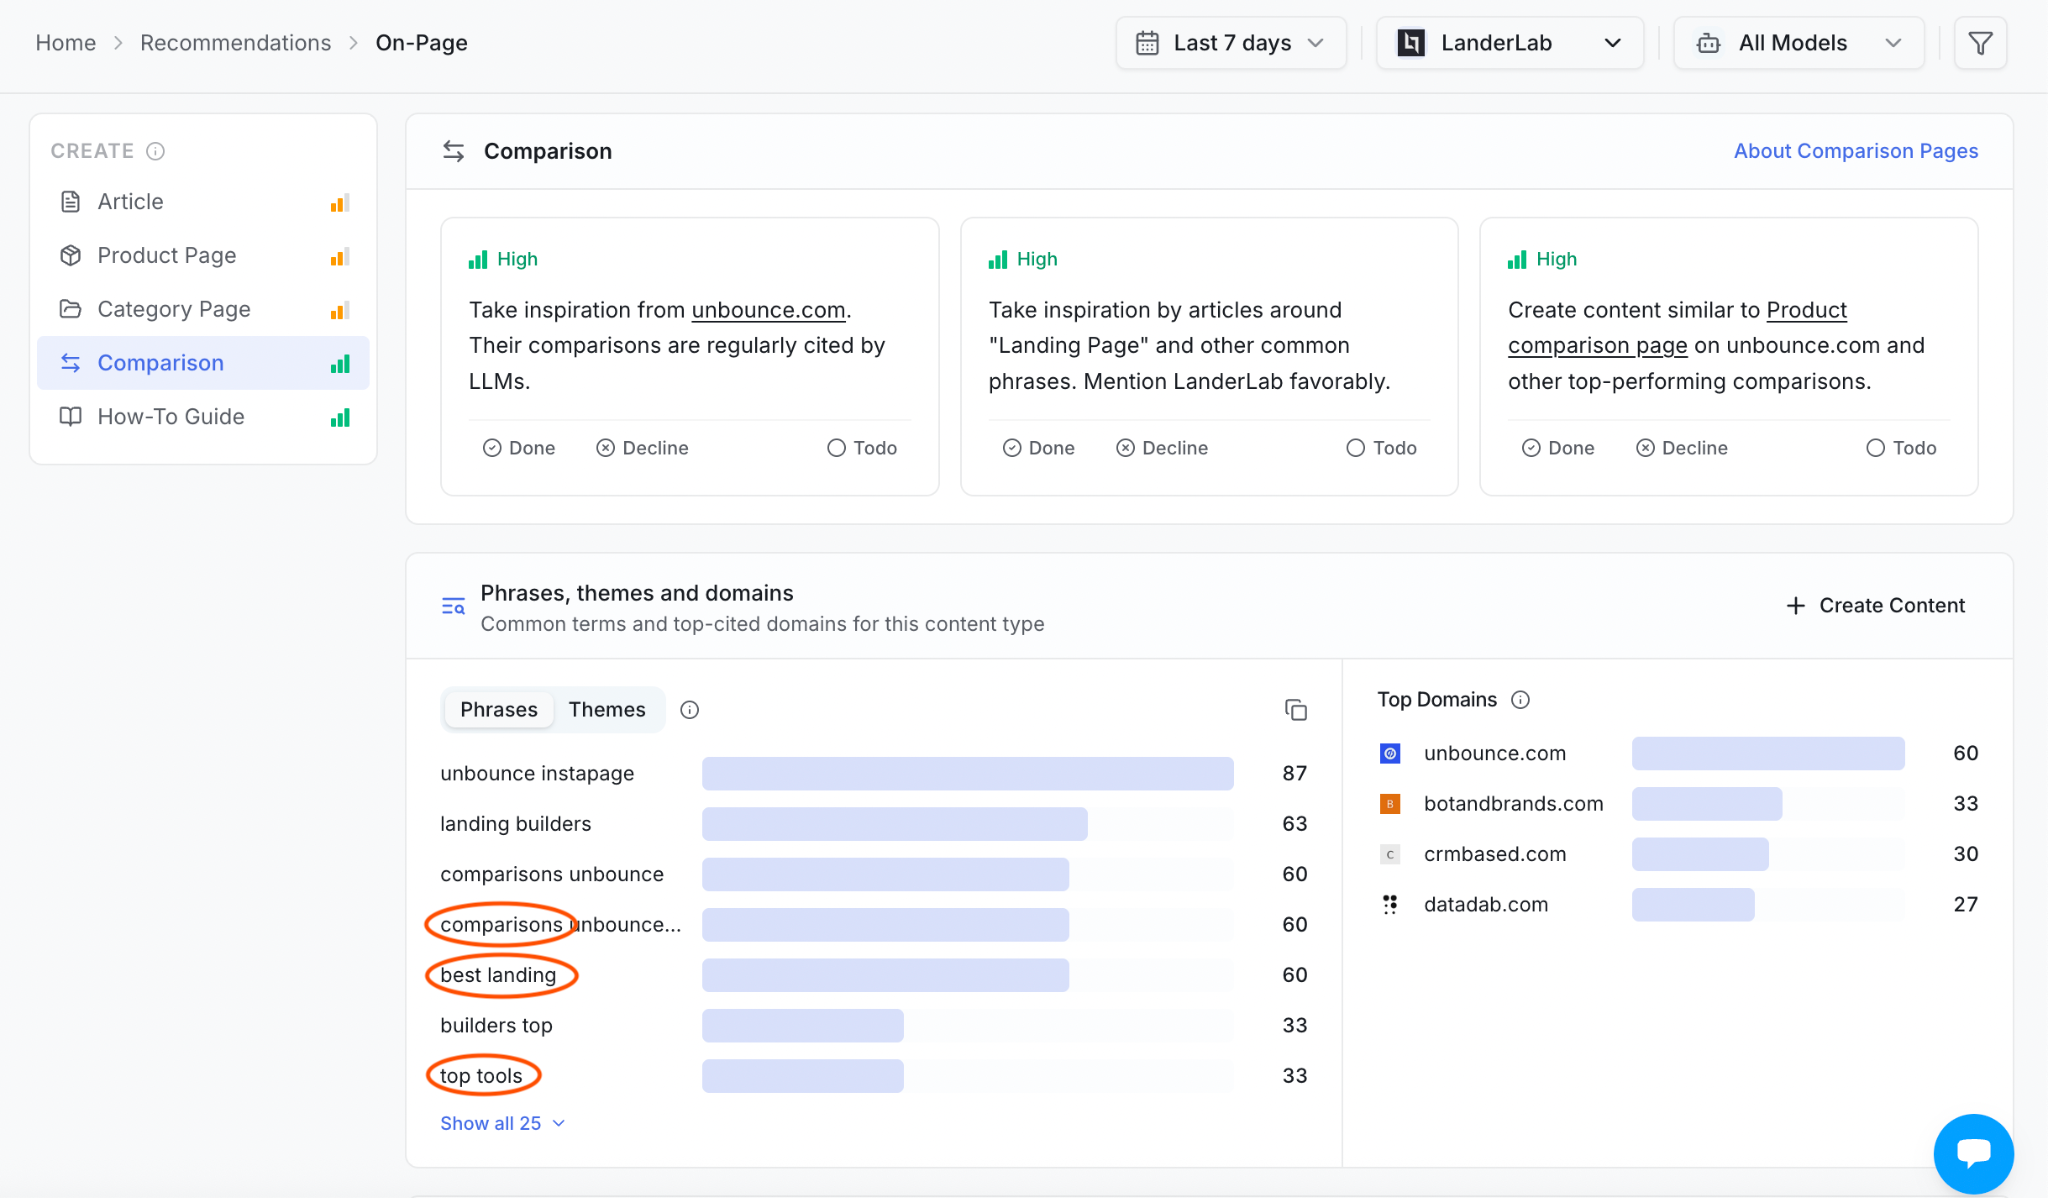This screenshot has height=1198, width=2048.
Task: Mark the Landing Page articles recommendation as Done
Action: 1038,448
